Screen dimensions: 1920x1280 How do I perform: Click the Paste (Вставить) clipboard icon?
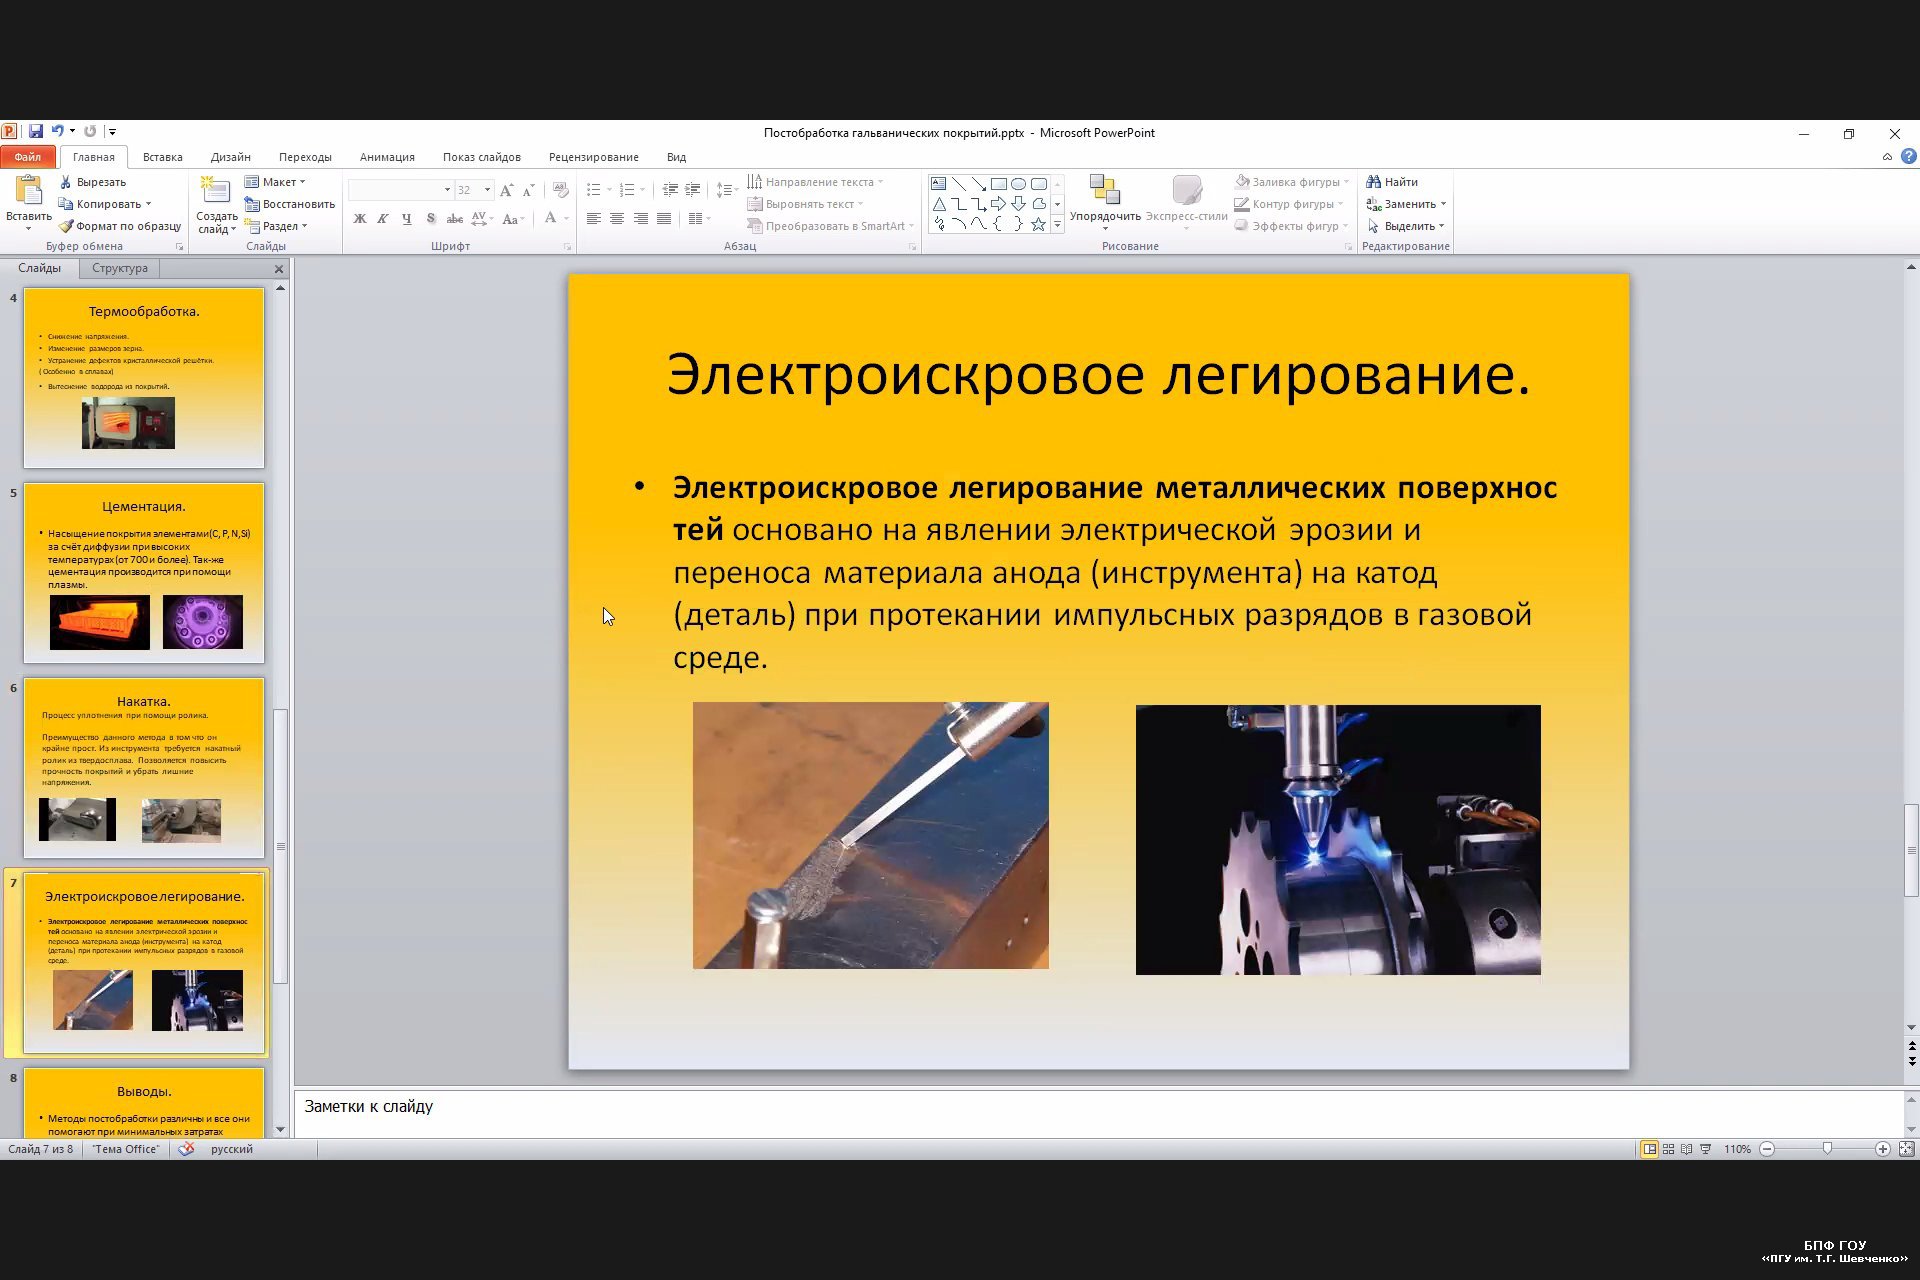point(28,189)
